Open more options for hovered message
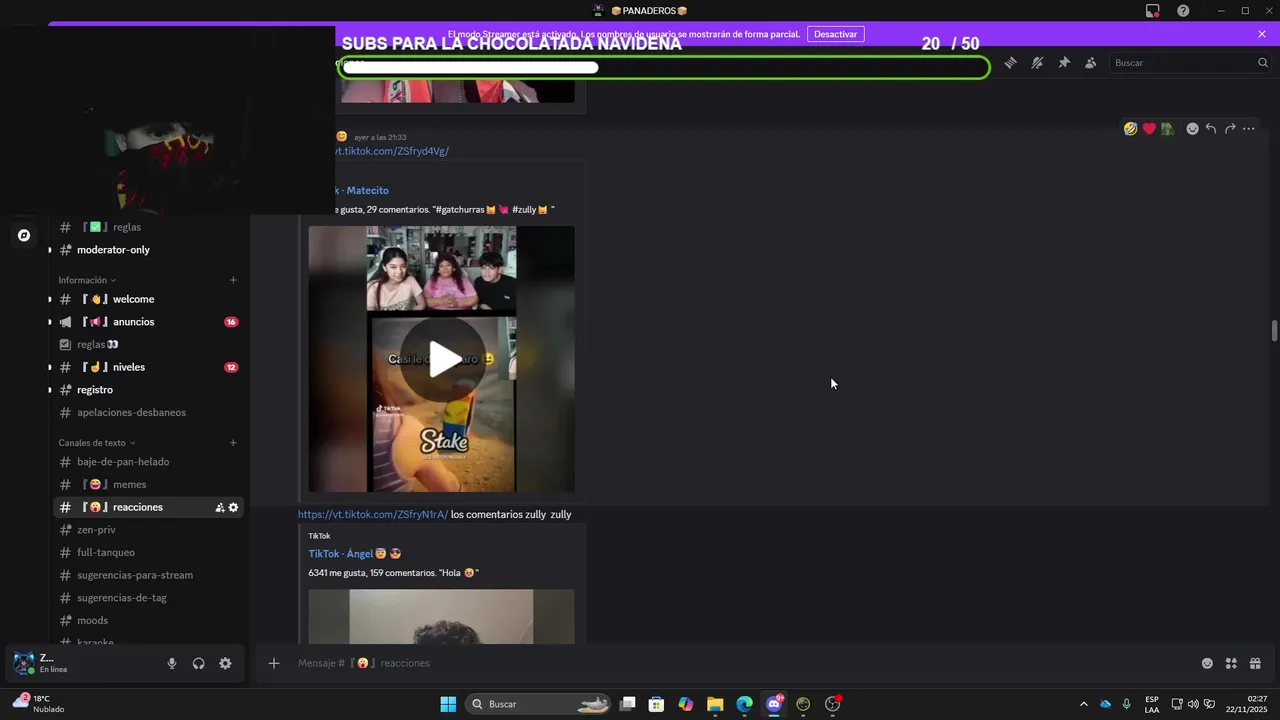Screen dimensions: 1280x720 point(1249,128)
